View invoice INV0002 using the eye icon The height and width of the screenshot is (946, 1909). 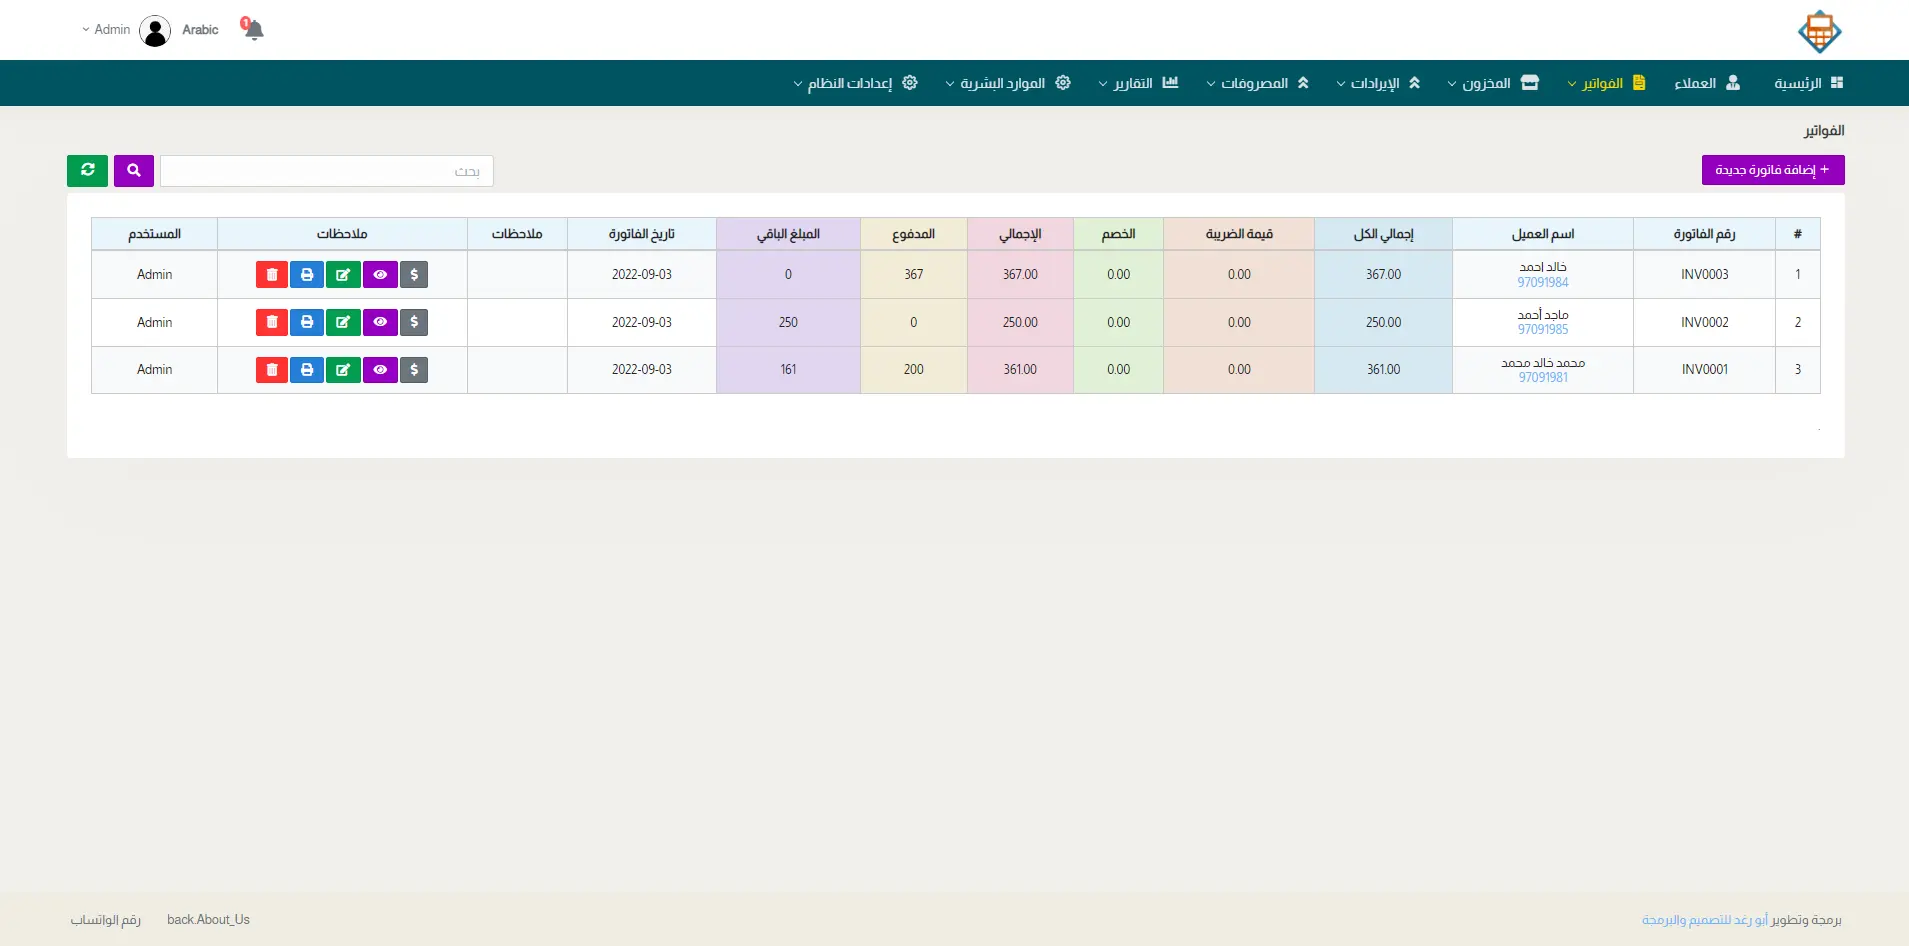pos(380,323)
